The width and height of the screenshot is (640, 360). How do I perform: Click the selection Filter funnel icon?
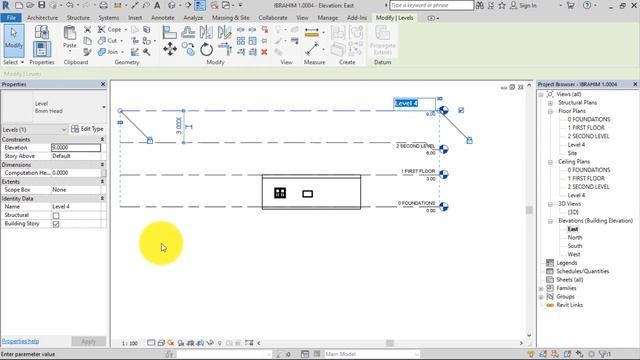point(603,354)
